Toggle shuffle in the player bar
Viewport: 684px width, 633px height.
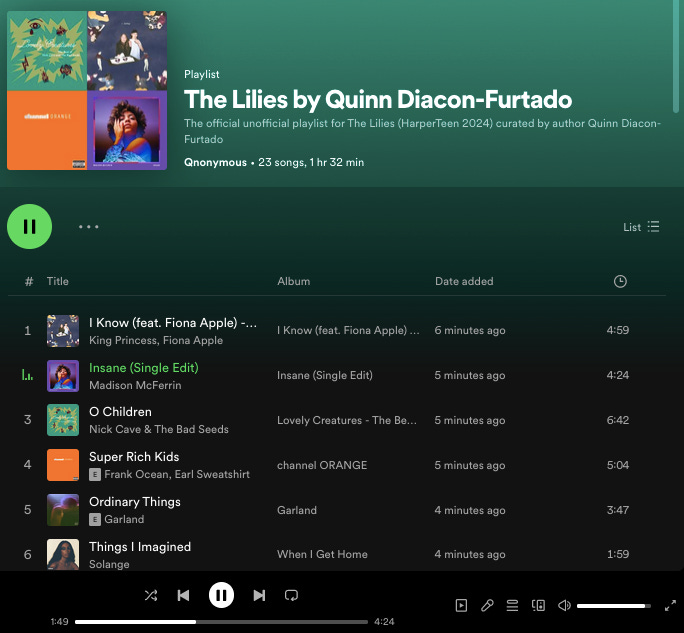(151, 595)
